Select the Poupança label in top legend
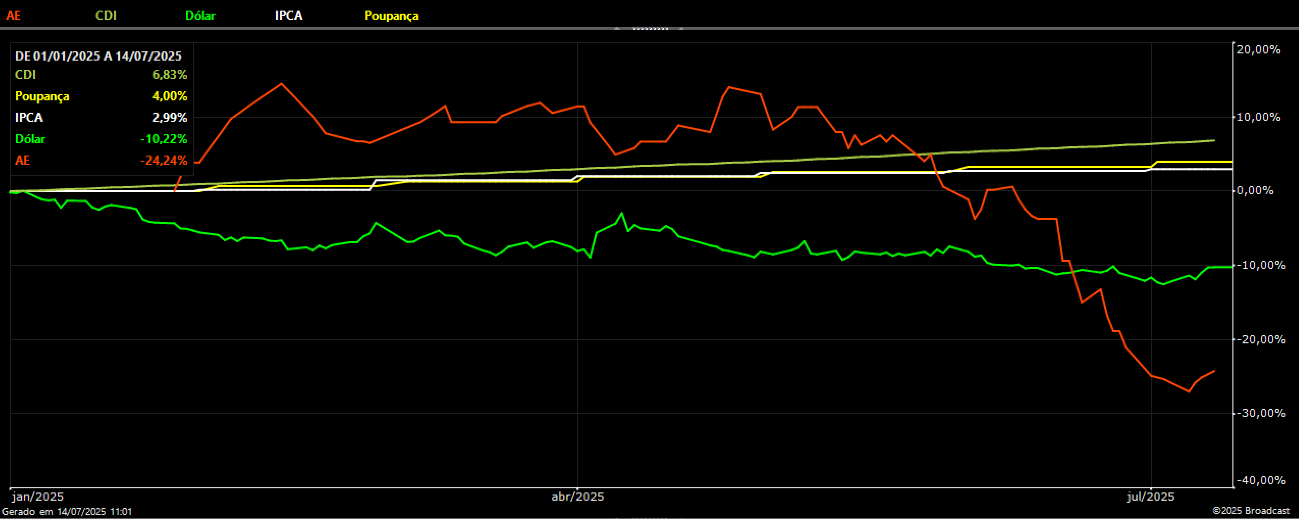 (x=391, y=16)
